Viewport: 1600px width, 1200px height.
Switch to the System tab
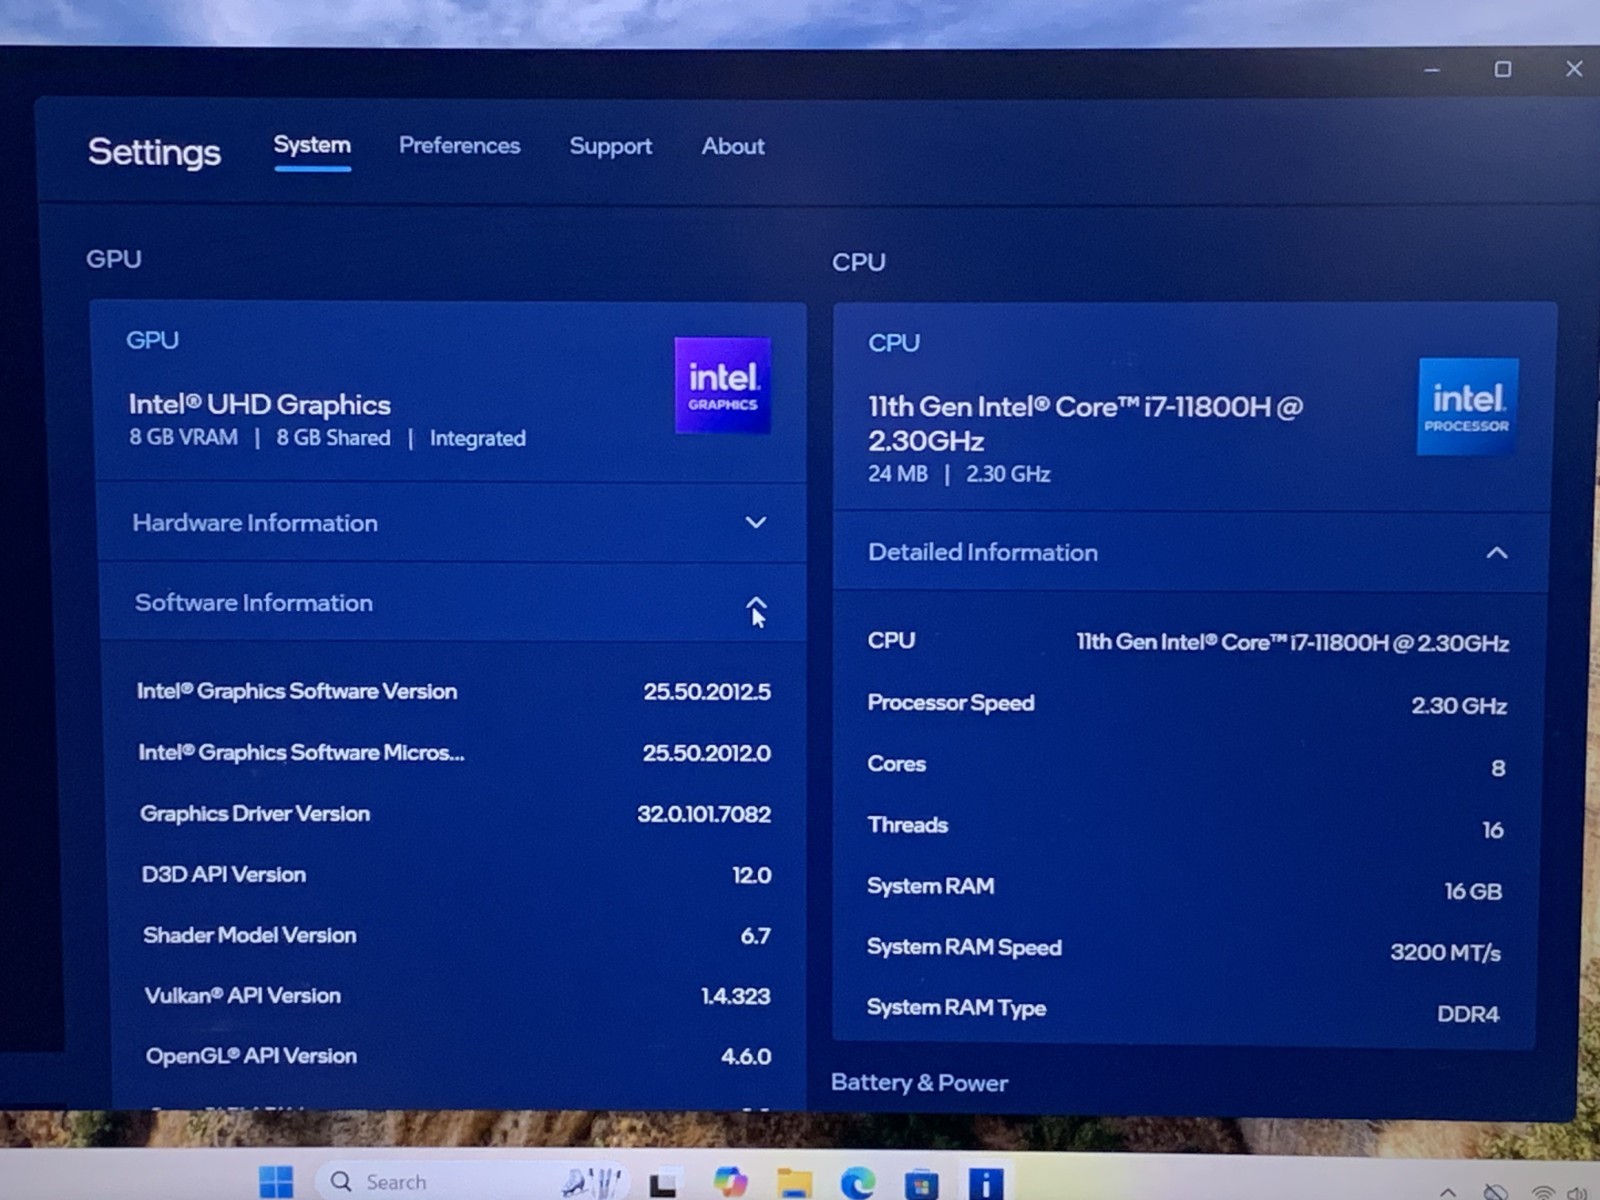pyautogui.click(x=312, y=146)
